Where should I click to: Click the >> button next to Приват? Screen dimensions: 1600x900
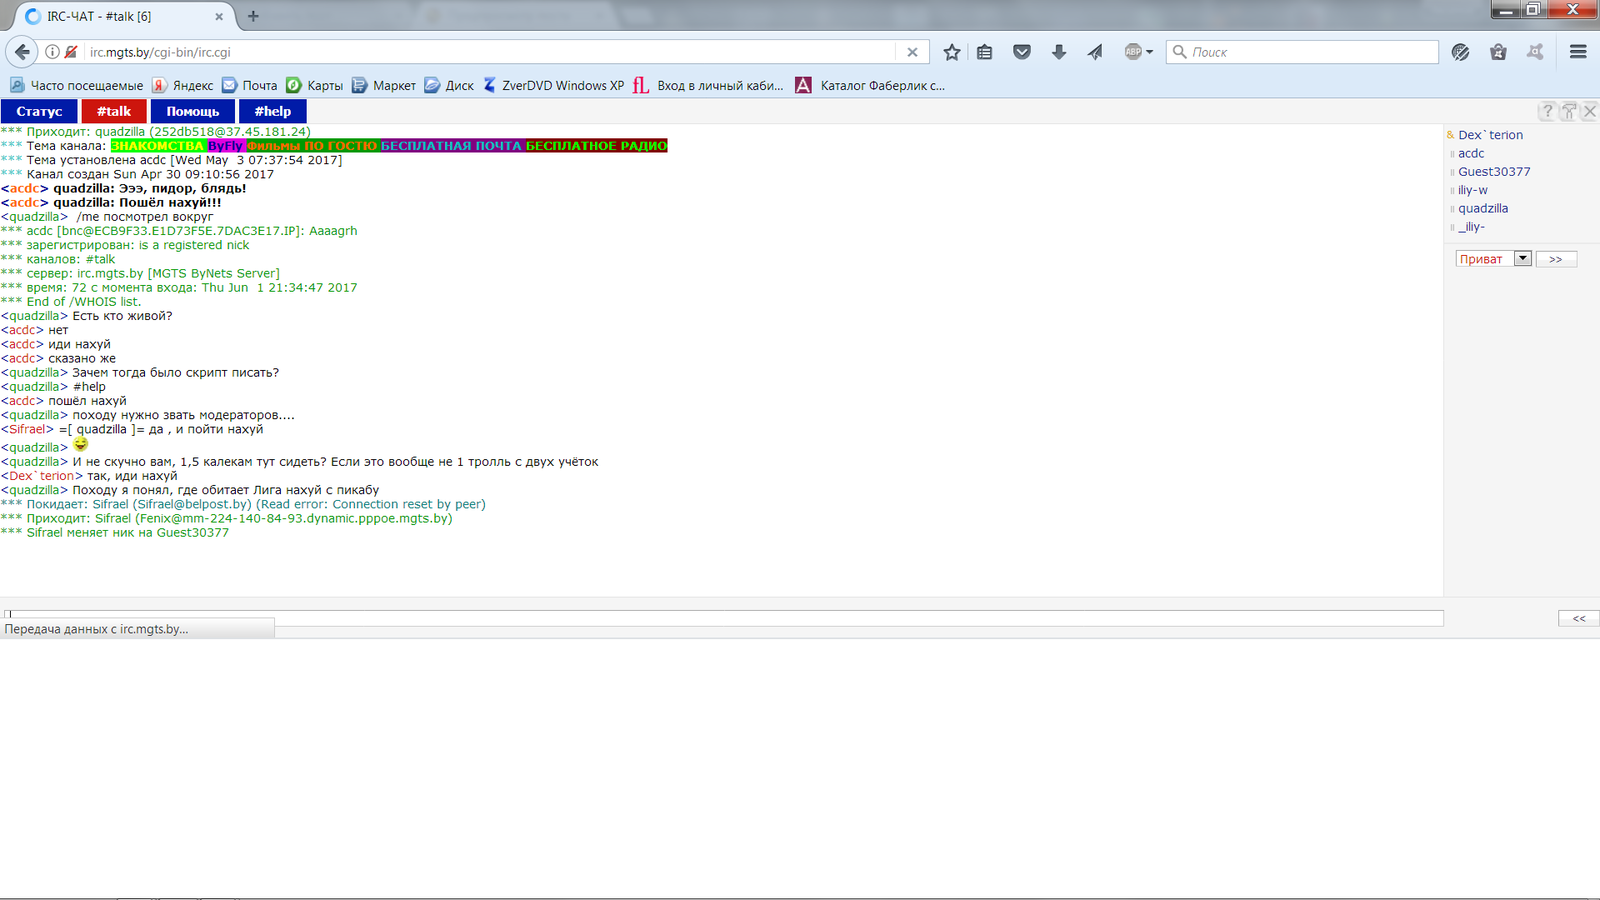click(1556, 259)
